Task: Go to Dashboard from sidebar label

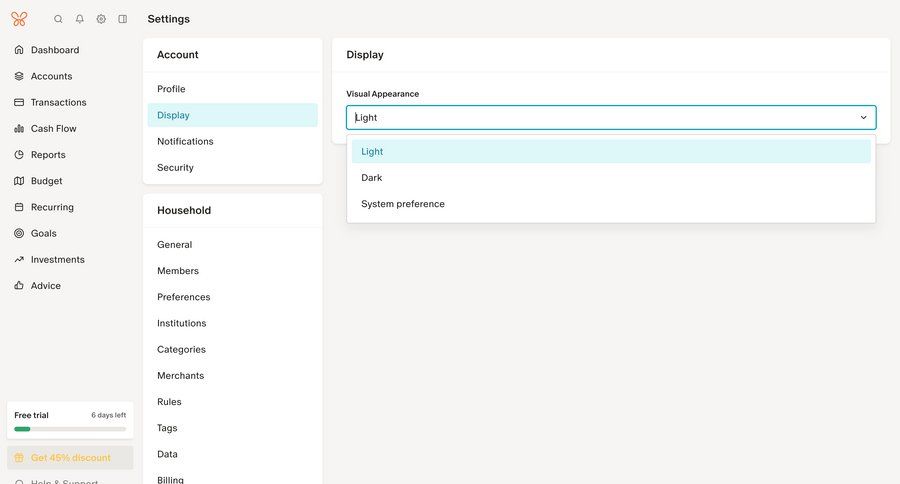Action: [55, 50]
